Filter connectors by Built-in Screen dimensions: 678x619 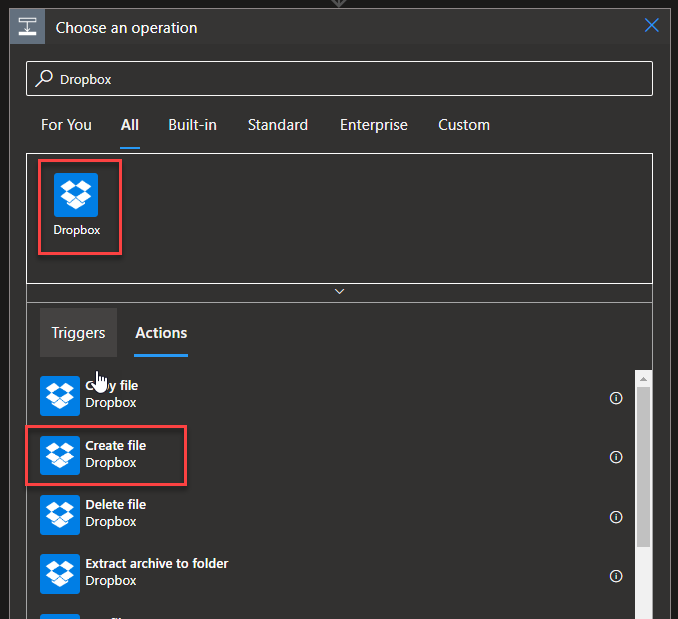tap(192, 125)
